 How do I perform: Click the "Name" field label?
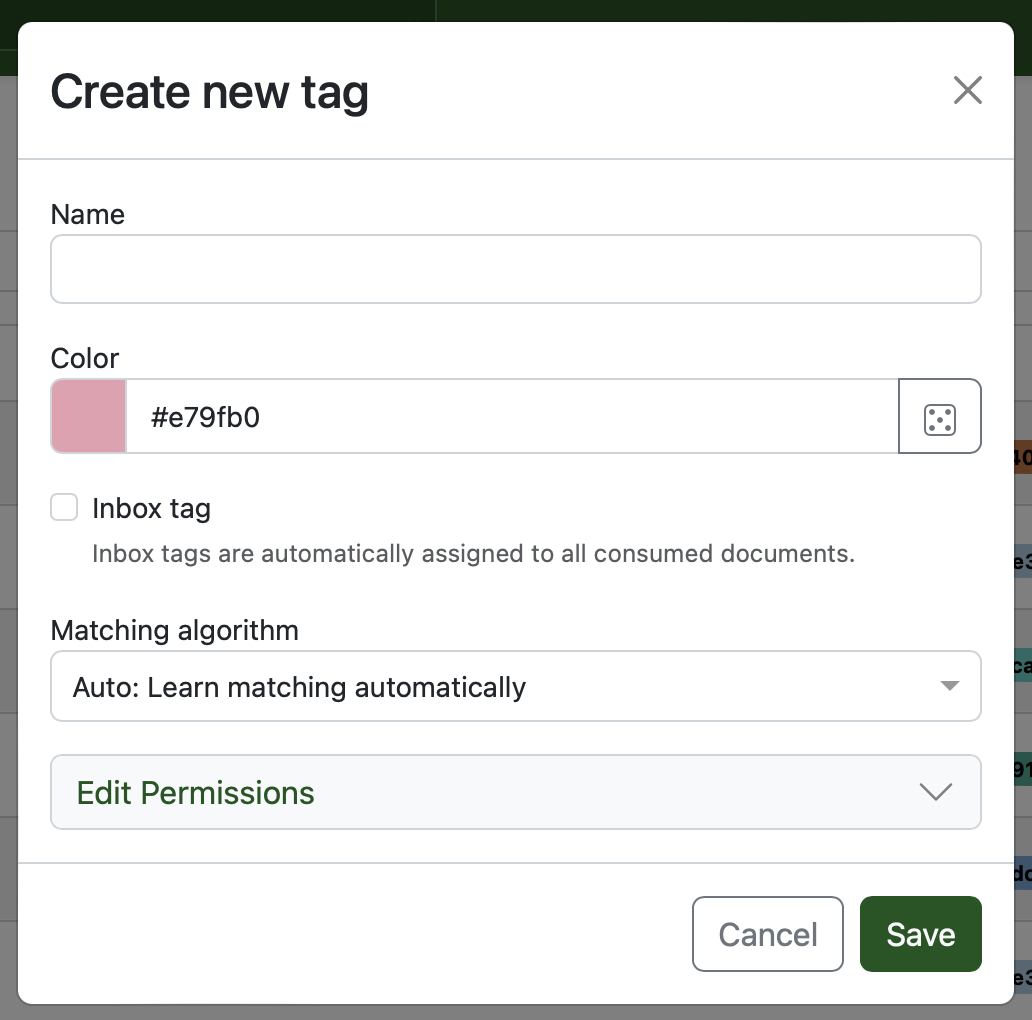coord(88,215)
